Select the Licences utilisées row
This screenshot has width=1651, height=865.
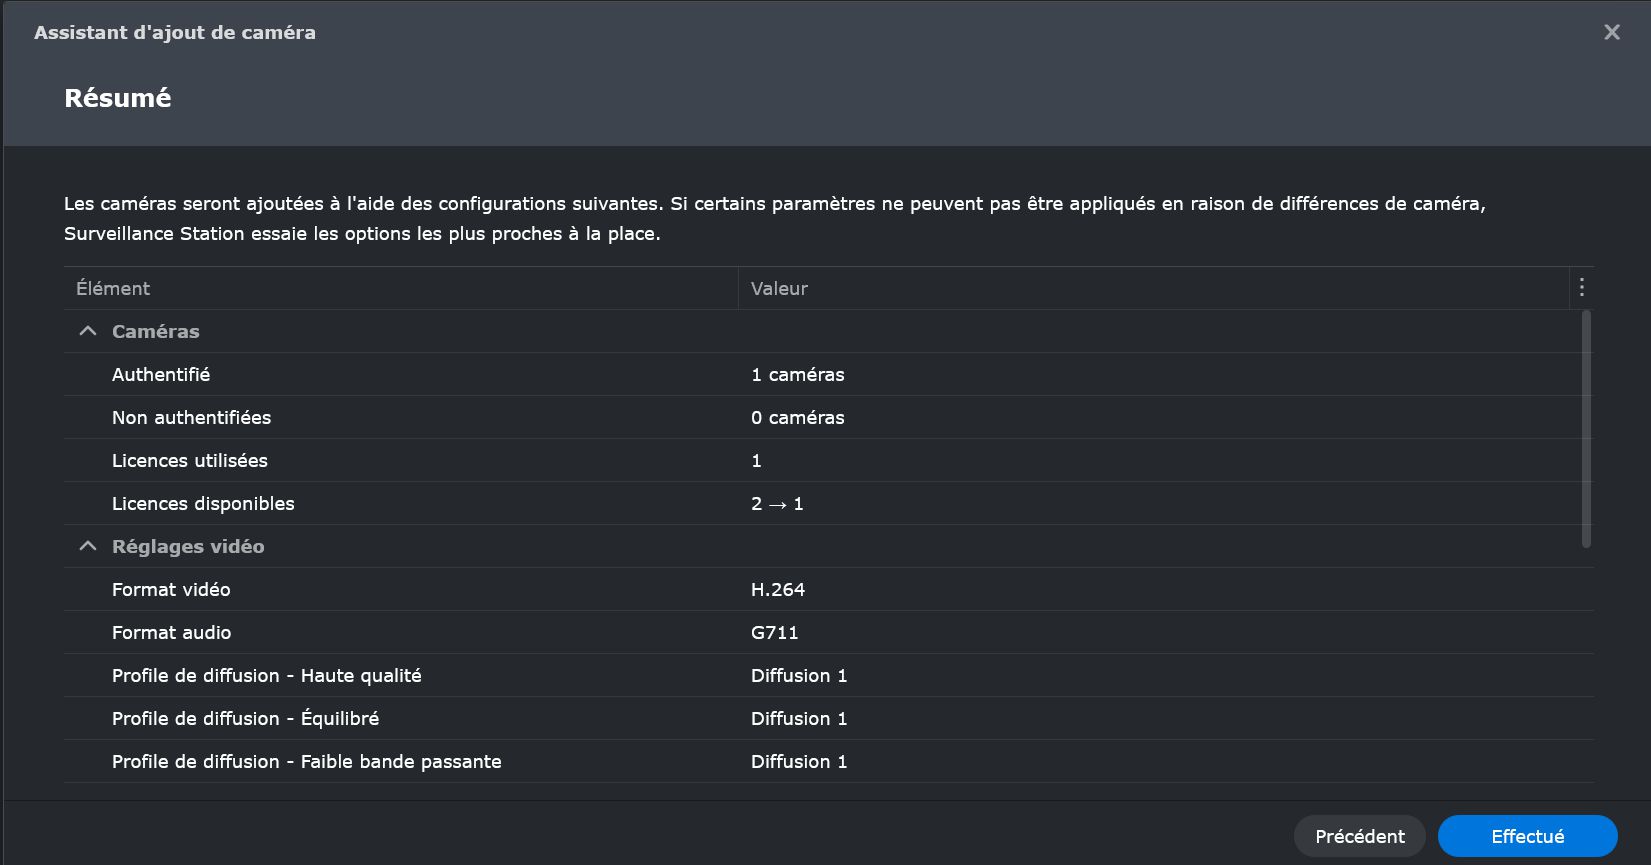[x=824, y=460]
